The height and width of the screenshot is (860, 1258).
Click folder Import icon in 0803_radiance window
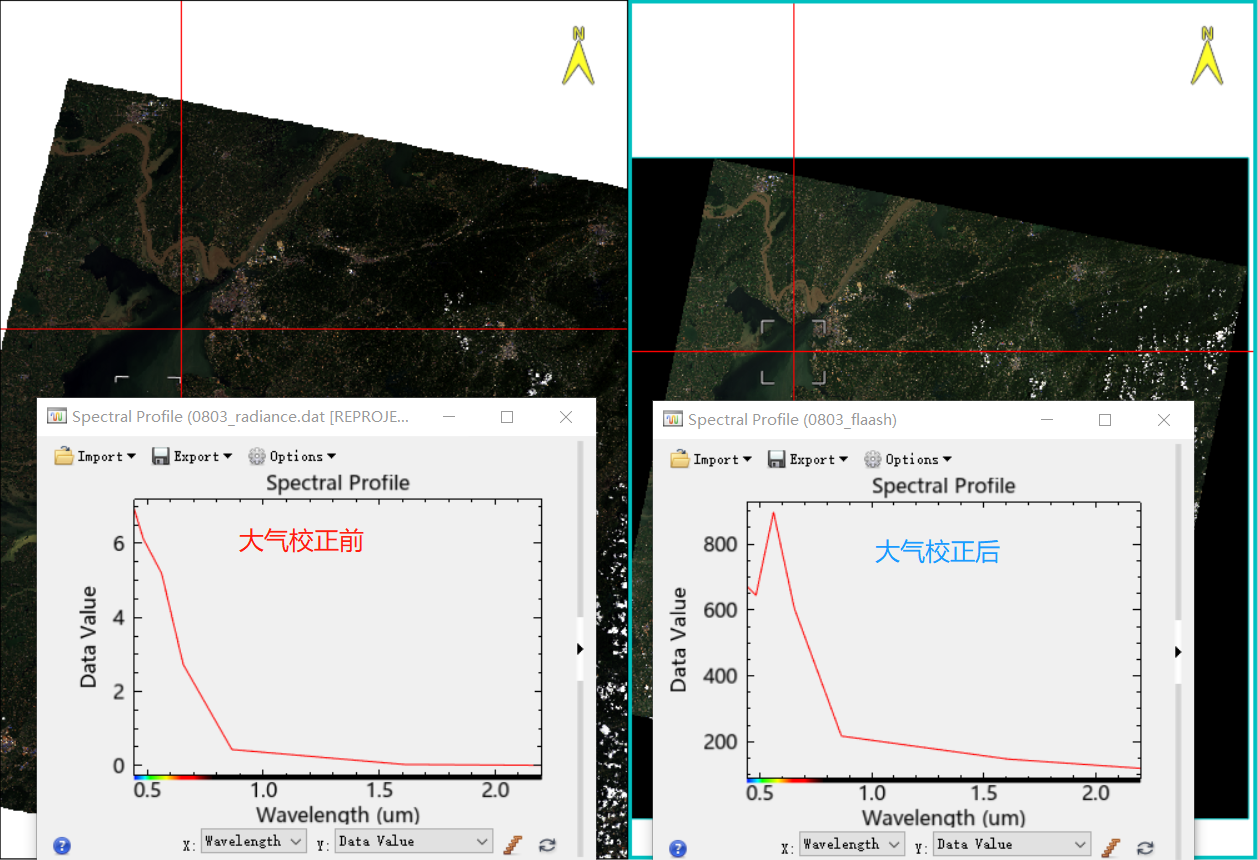coord(64,456)
